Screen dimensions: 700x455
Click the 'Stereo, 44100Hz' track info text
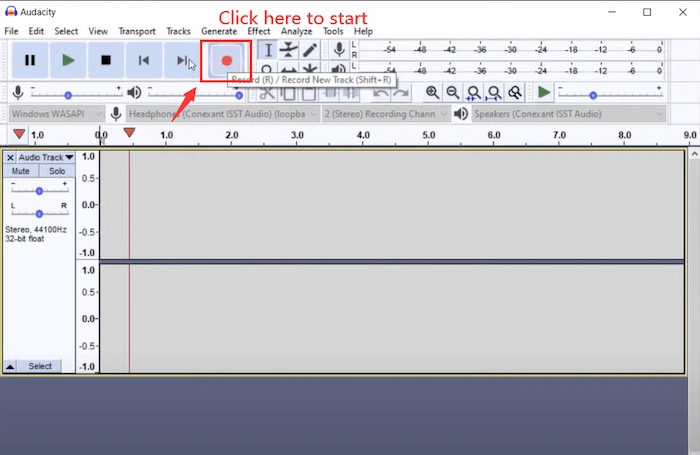(x=36, y=230)
